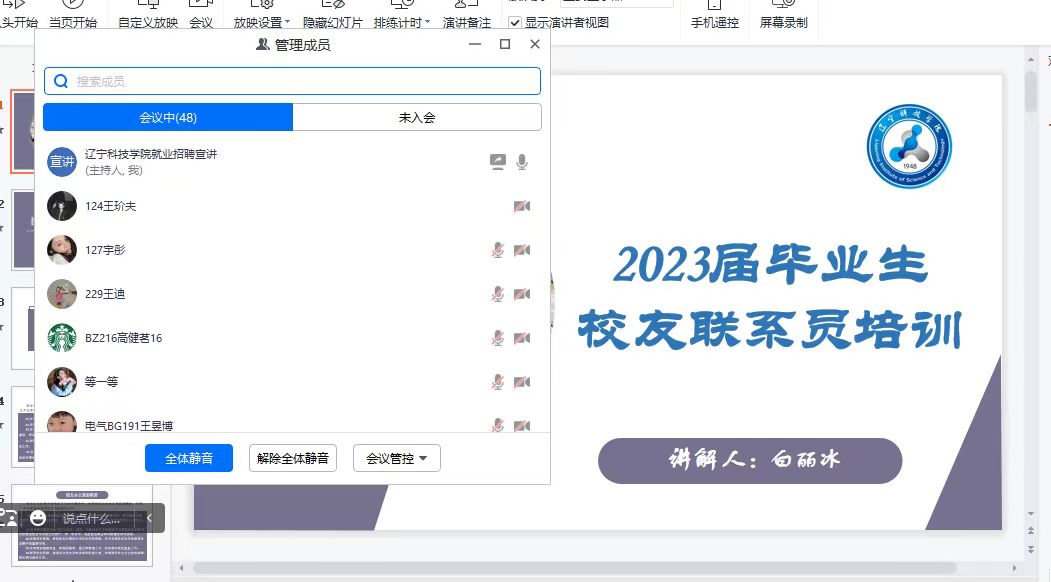Viewport: 1051px width, 582px height.
Task: Select 会议中(48) tab
Action: (168, 117)
